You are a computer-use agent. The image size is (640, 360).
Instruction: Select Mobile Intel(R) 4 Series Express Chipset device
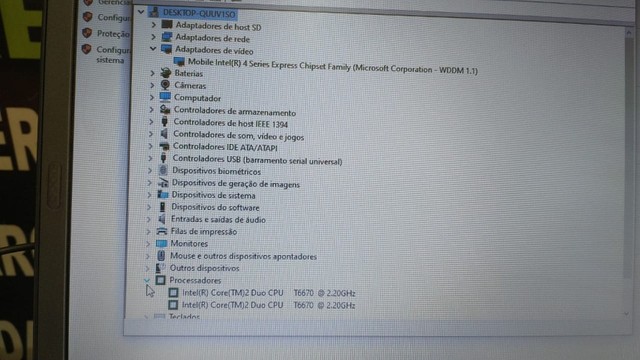[333, 66]
